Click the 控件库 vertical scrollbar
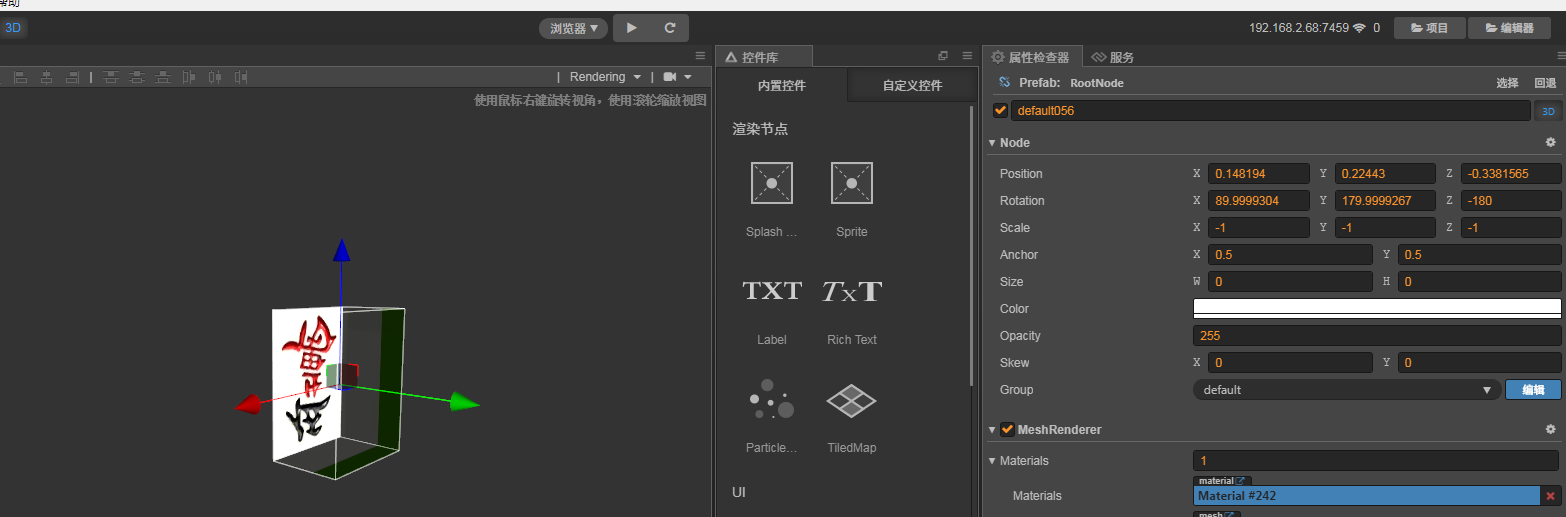Screen dimensions: 1566x517 972,246
